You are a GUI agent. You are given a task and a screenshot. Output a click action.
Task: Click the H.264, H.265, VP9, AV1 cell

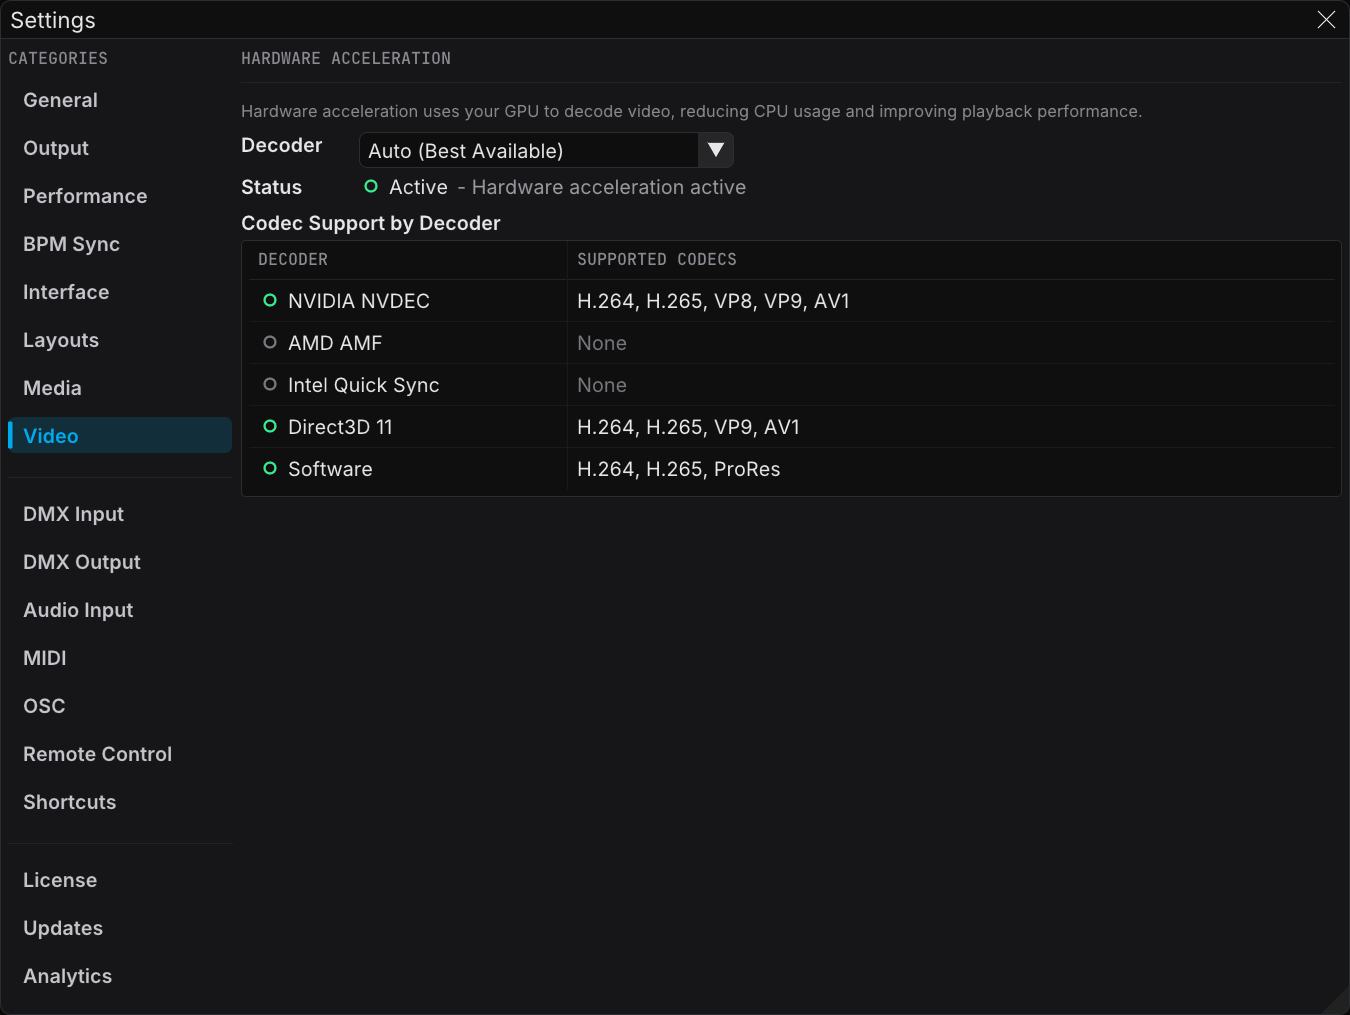[x=688, y=427]
